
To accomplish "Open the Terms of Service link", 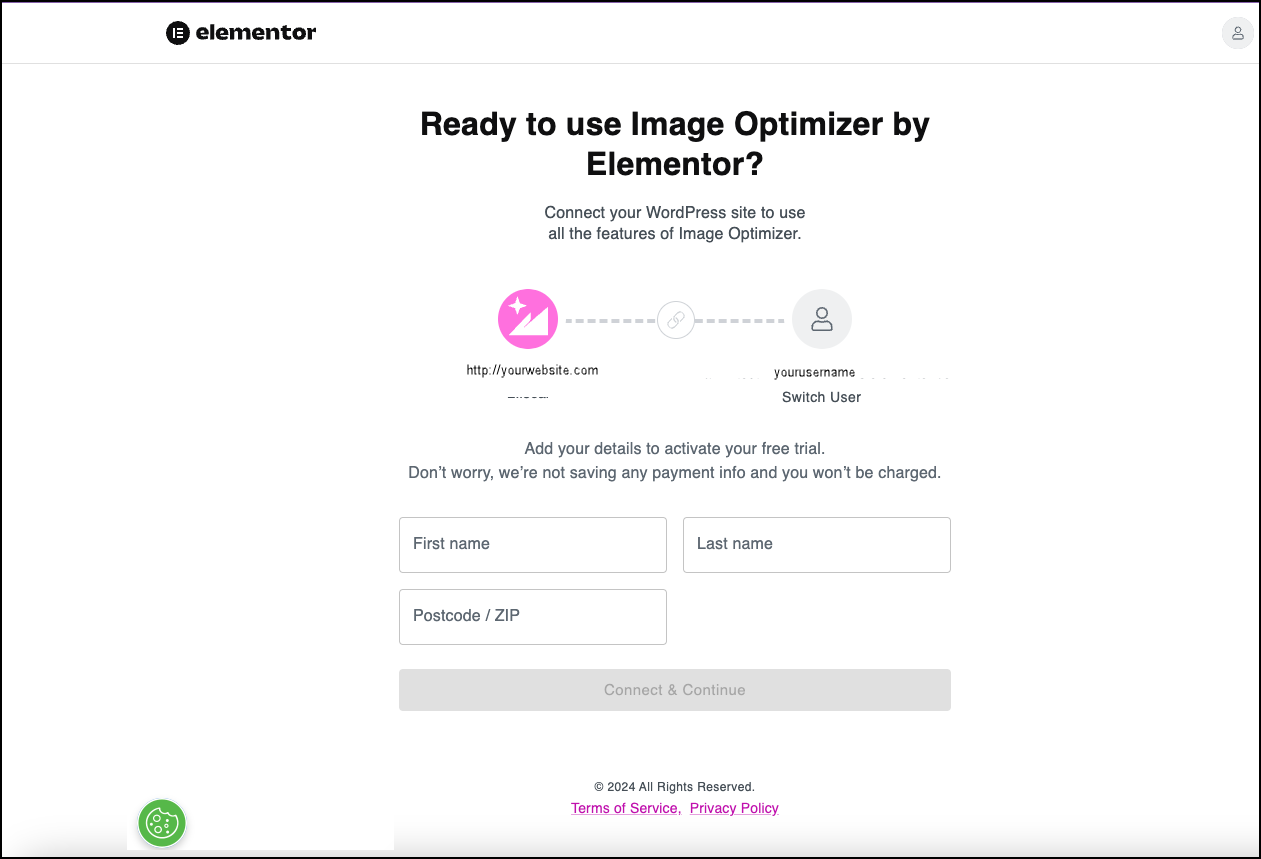I will tap(626, 808).
